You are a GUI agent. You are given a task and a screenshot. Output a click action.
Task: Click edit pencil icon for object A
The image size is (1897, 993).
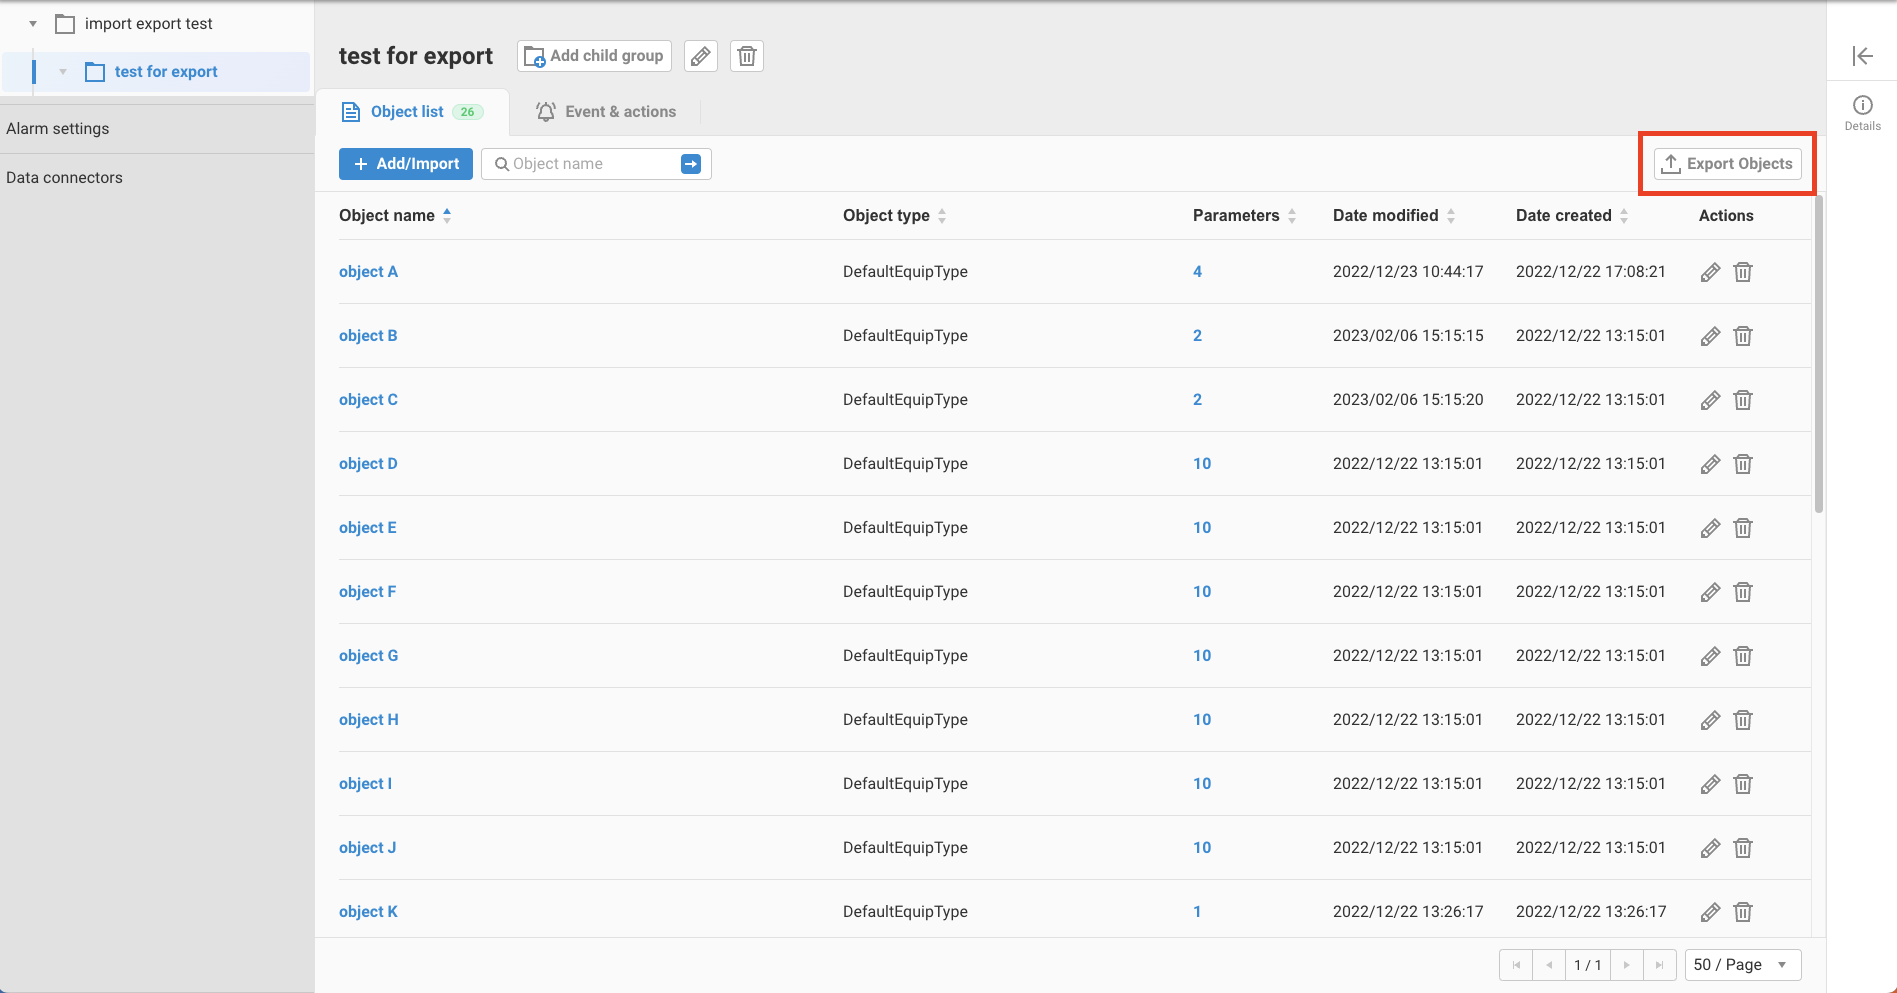click(1710, 272)
